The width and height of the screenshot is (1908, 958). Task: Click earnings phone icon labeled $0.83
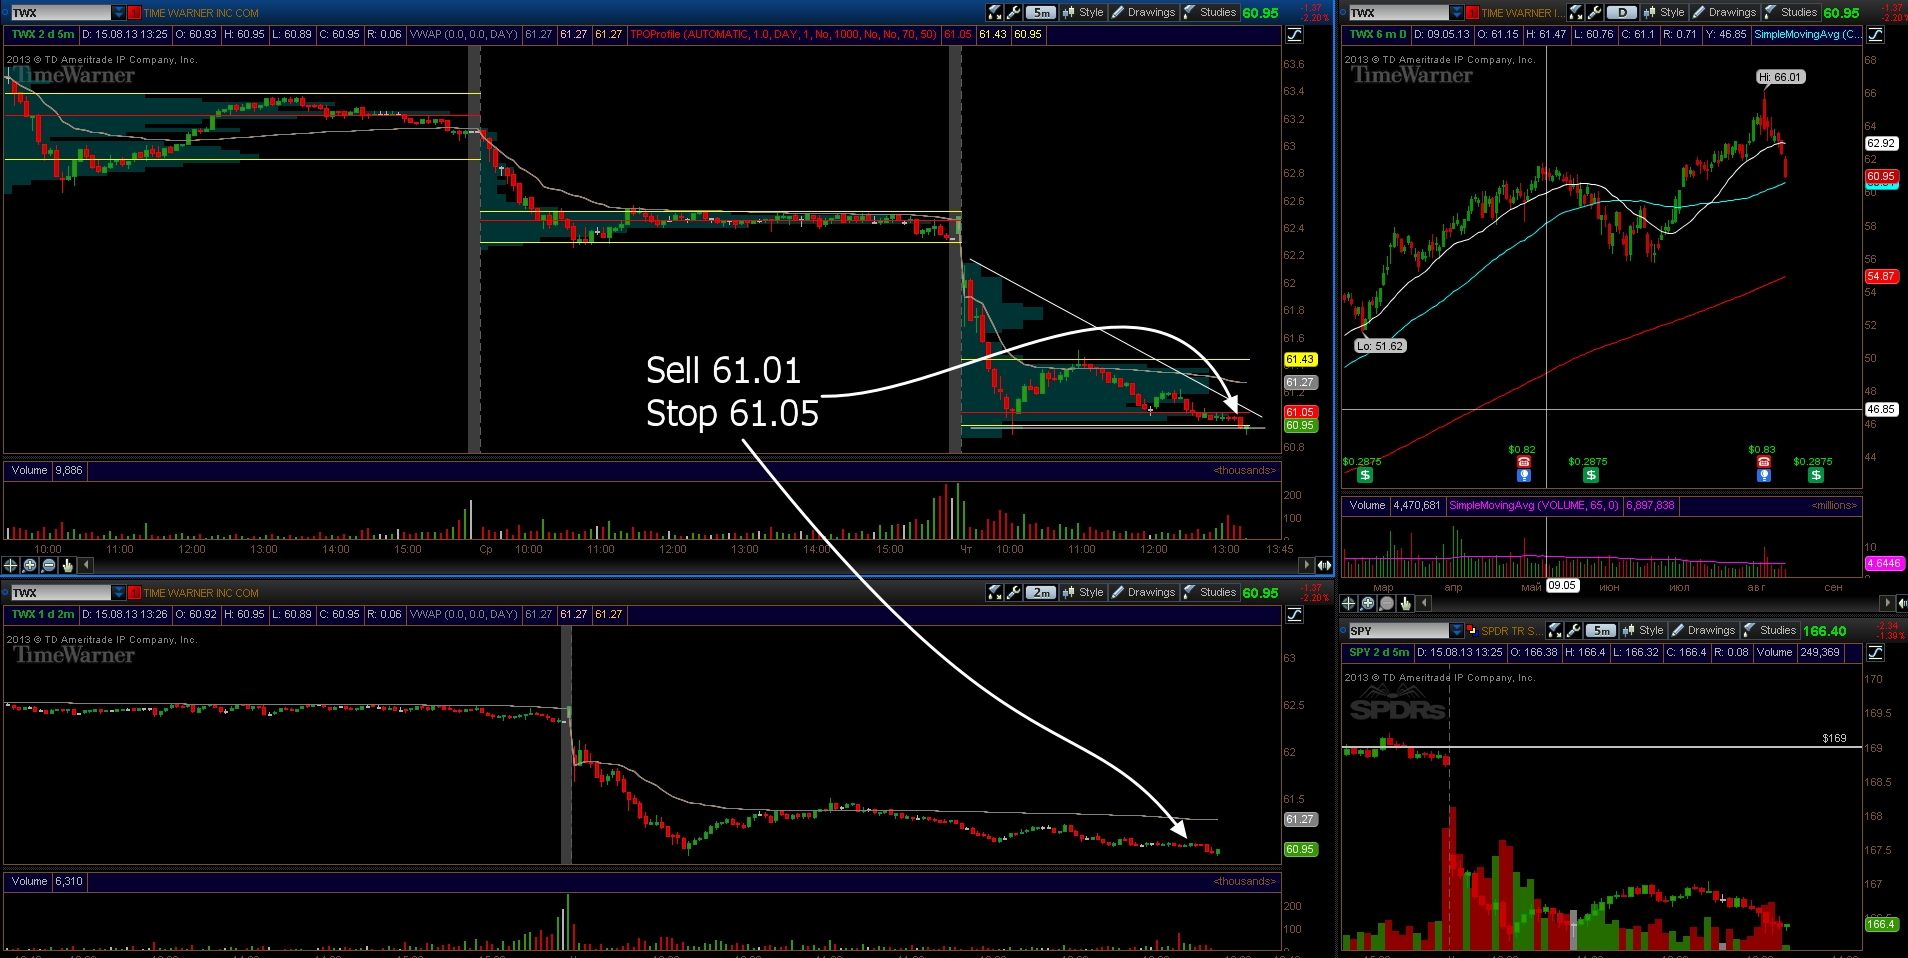(x=1764, y=462)
